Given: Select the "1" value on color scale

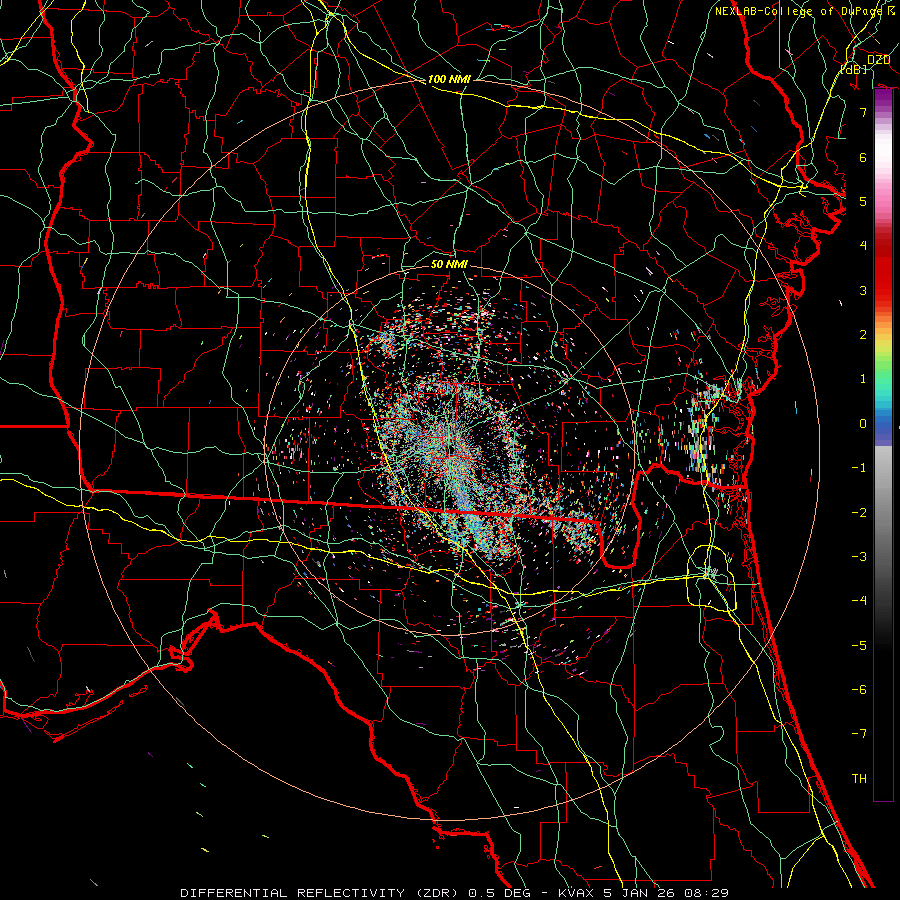Looking at the screenshot, I should pyautogui.click(x=863, y=379).
